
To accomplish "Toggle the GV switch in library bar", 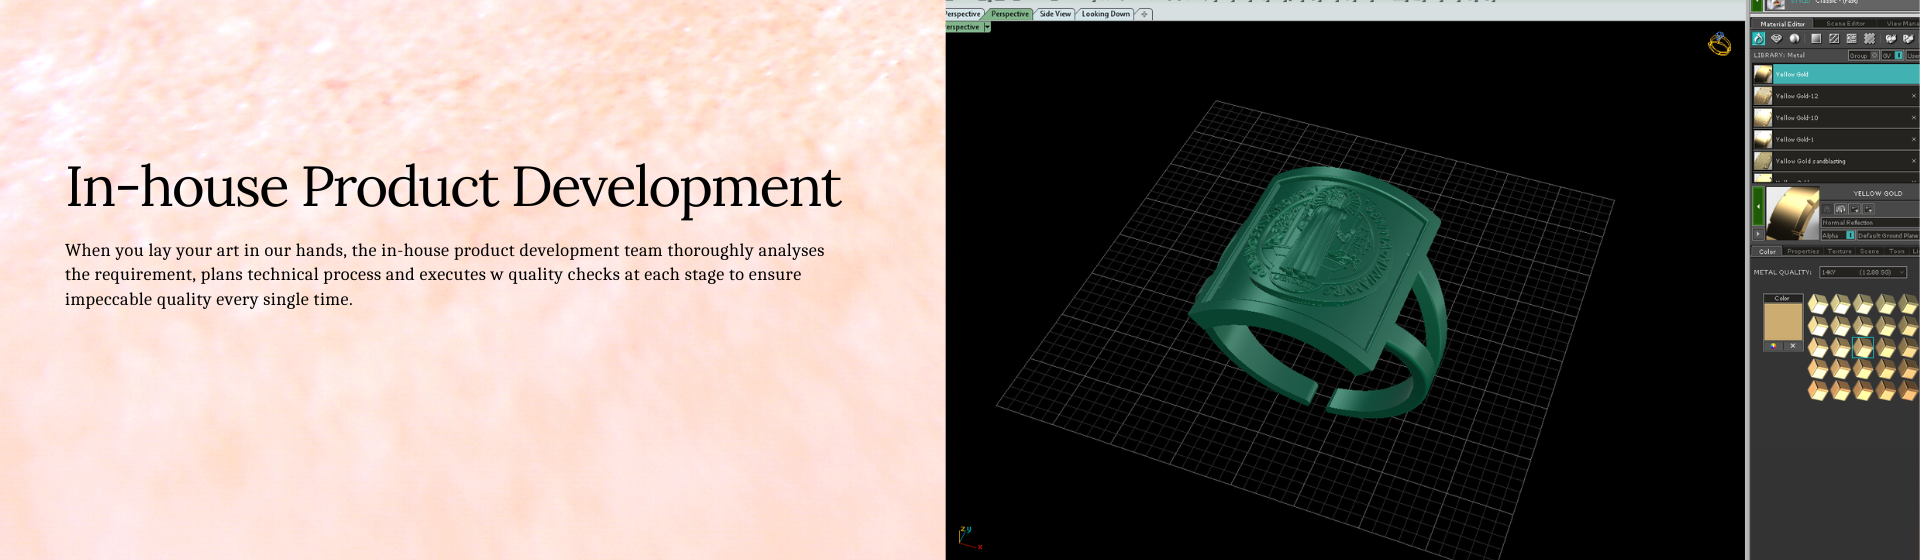I will click(1898, 55).
